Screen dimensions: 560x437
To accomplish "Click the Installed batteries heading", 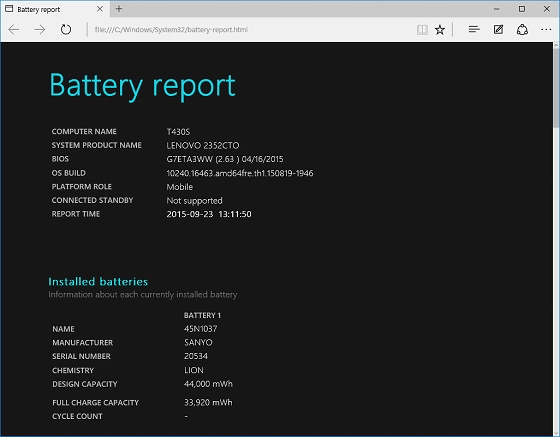I will [98, 282].
